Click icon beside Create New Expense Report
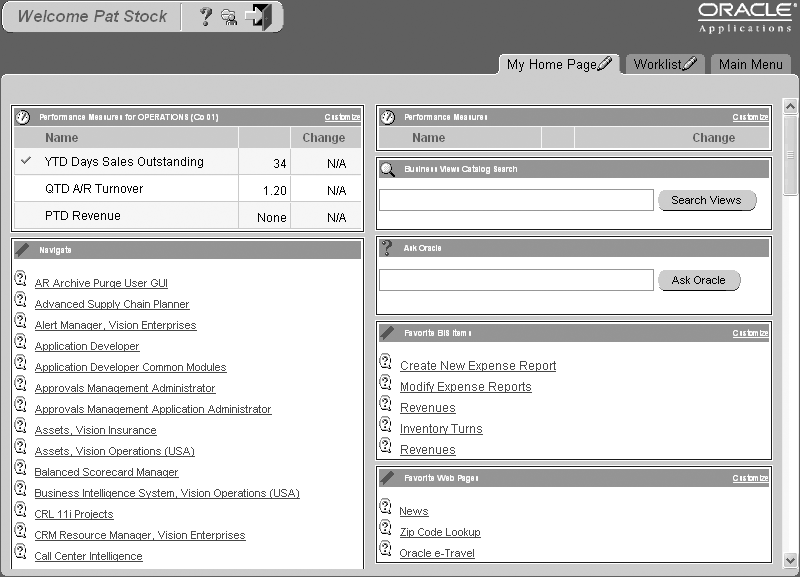Screen dimensions: 800x577 (386, 361)
